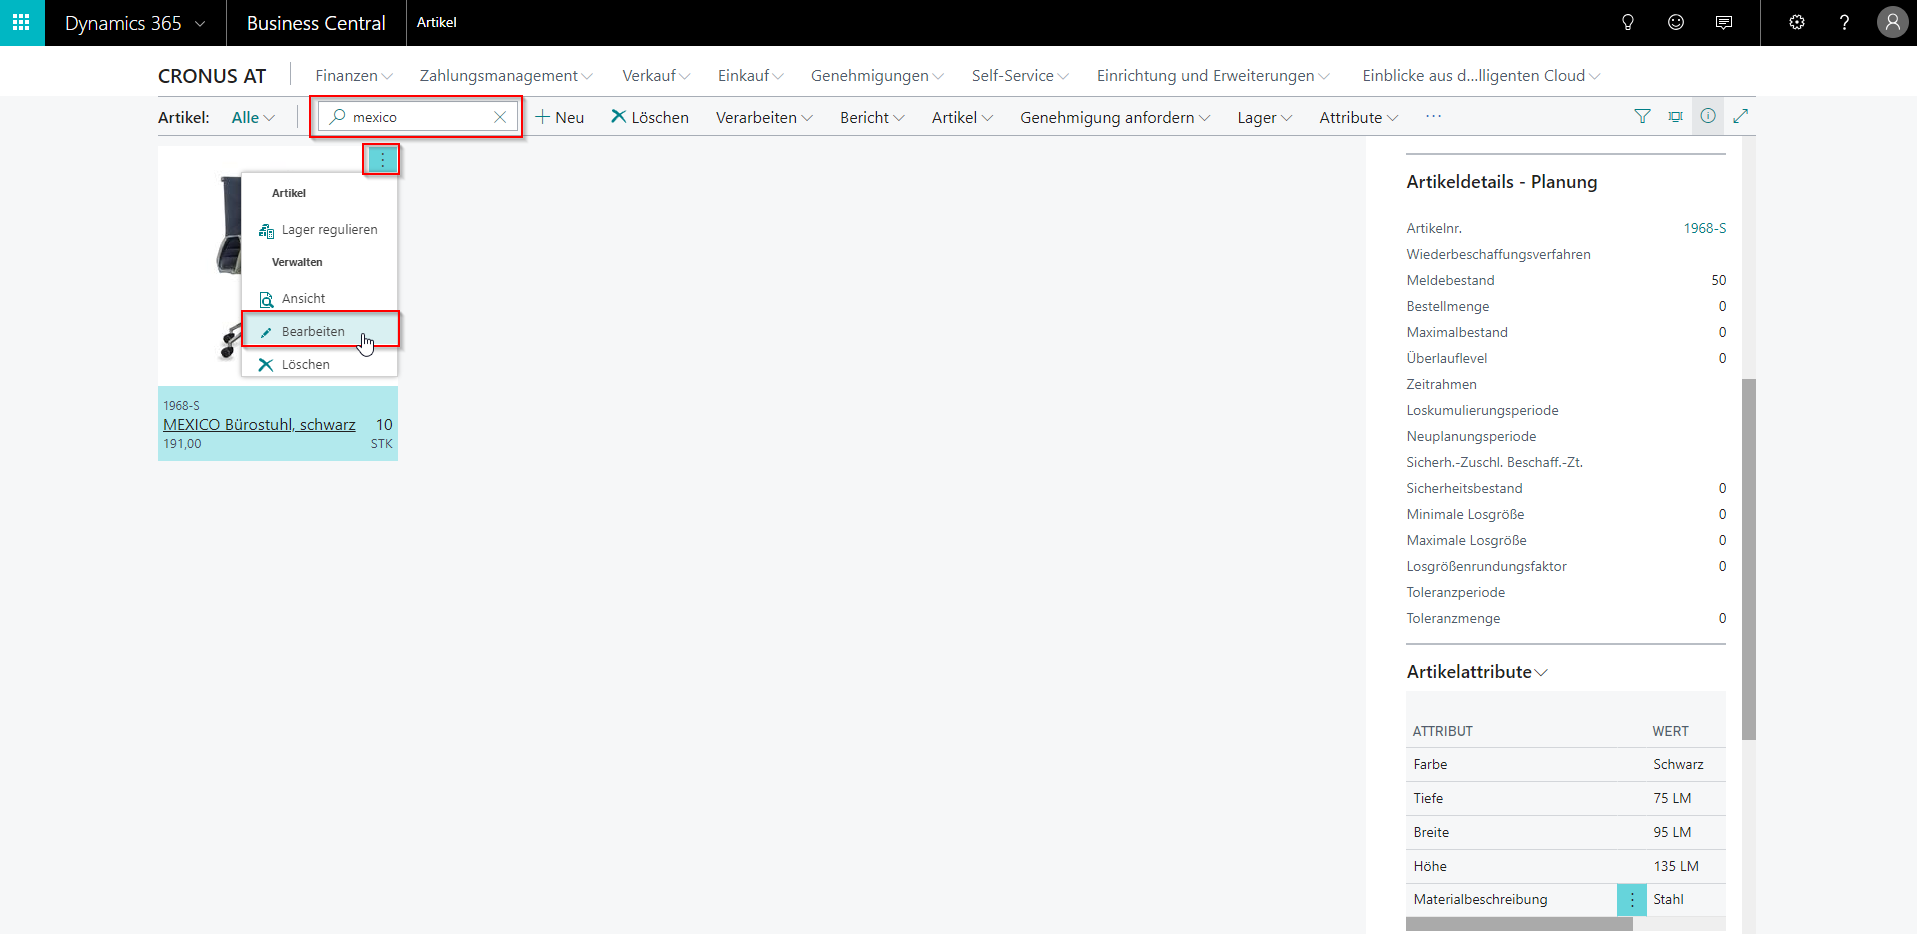Select the Höhe attribute row

coord(1566,866)
